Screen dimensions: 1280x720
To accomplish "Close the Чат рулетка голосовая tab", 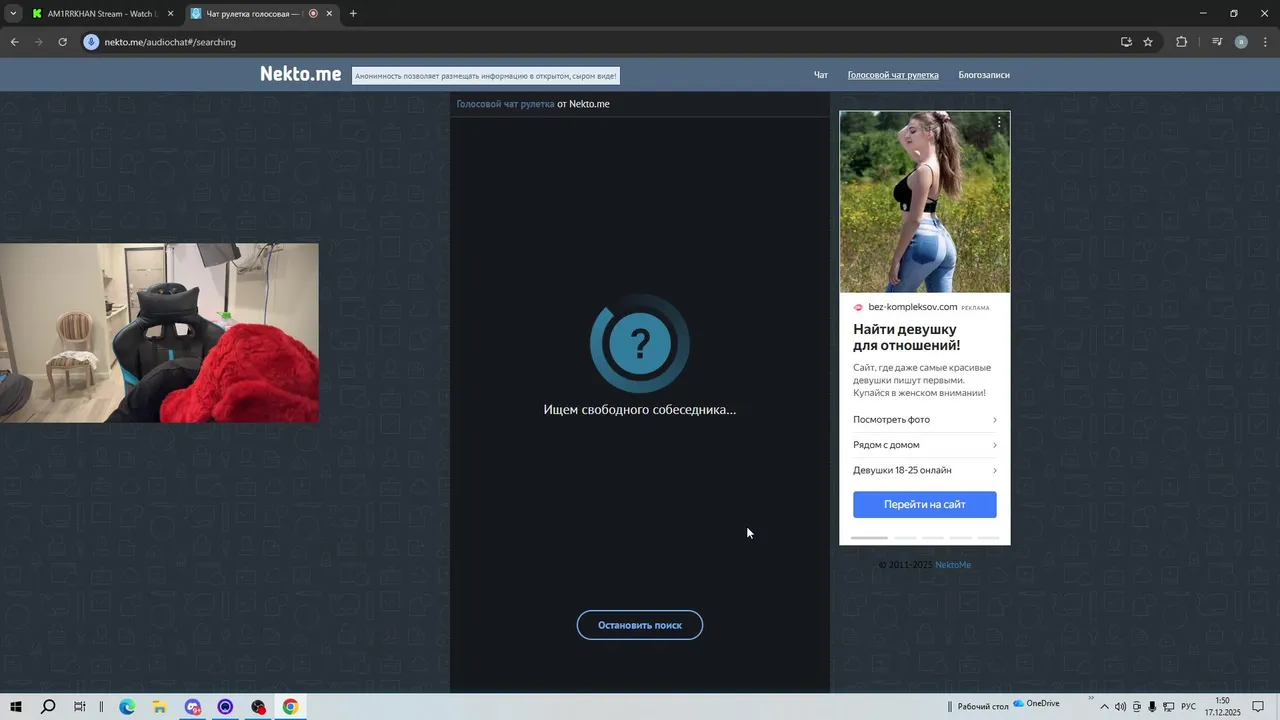I will click(329, 14).
